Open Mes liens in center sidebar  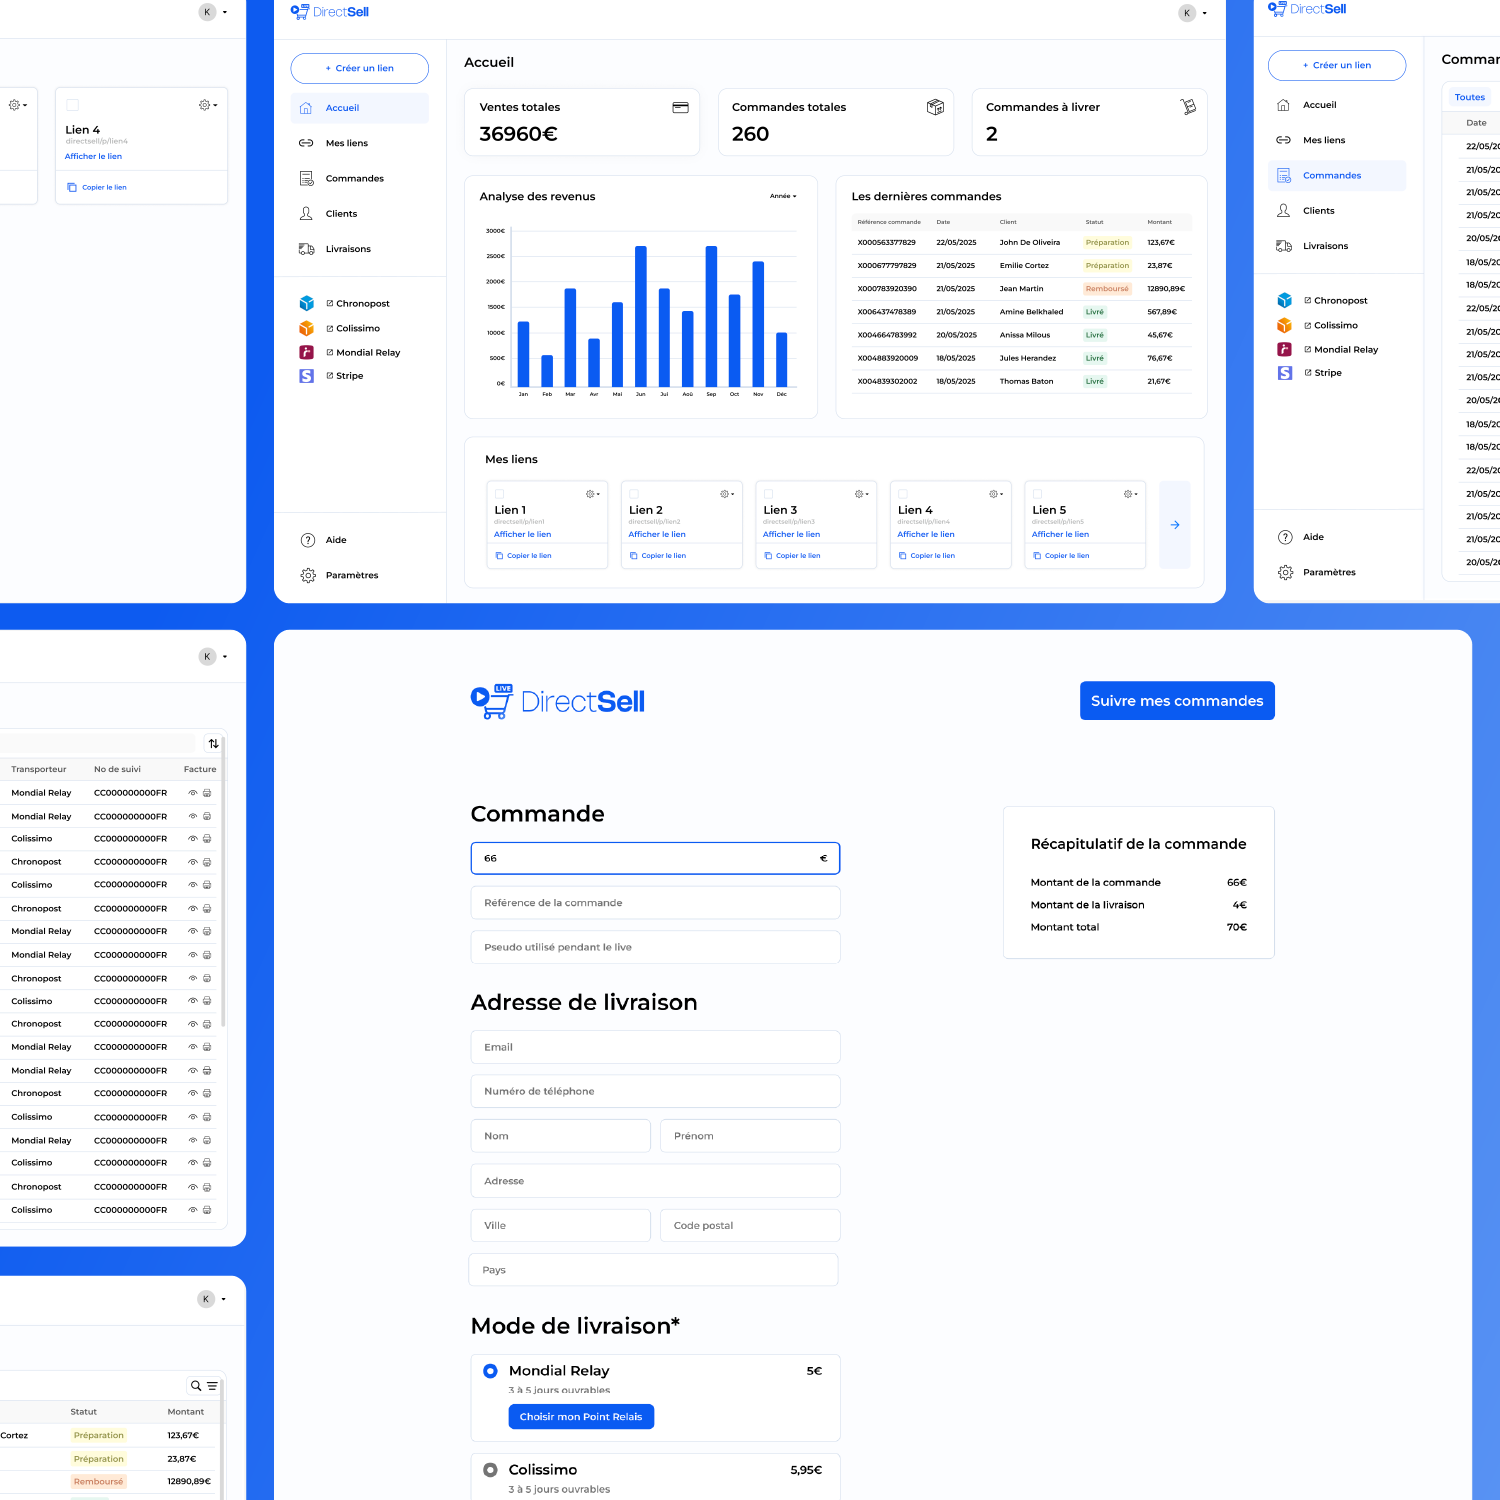(x=346, y=143)
